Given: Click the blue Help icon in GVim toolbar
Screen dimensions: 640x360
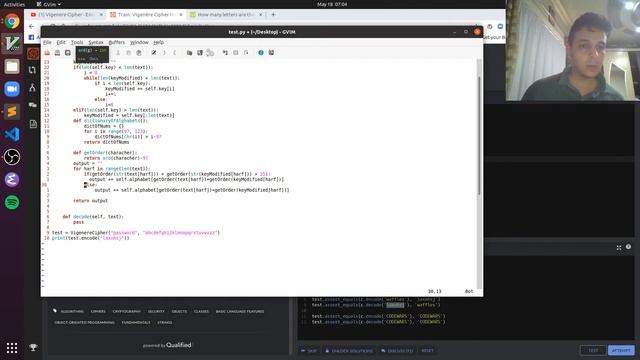Looking at the screenshot, I should tap(261, 53).
